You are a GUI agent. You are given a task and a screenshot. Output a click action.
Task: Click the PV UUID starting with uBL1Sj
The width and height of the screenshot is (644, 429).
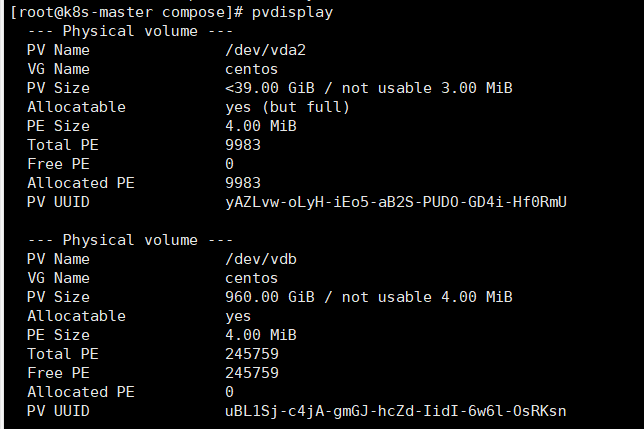pyautogui.click(x=397, y=411)
